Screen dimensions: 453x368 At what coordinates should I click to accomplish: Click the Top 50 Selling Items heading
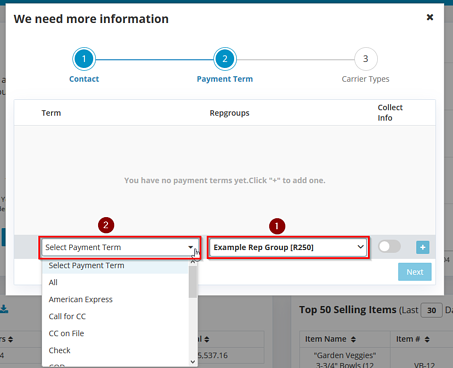coord(348,310)
